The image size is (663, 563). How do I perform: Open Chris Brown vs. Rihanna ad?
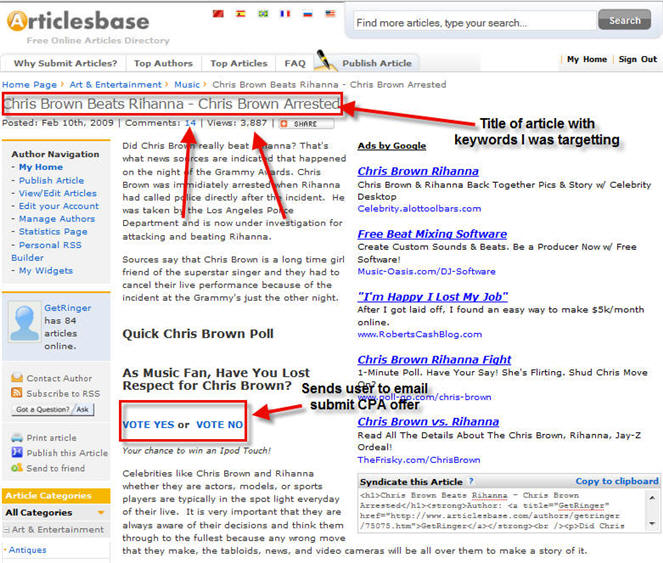[x=428, y=422]
